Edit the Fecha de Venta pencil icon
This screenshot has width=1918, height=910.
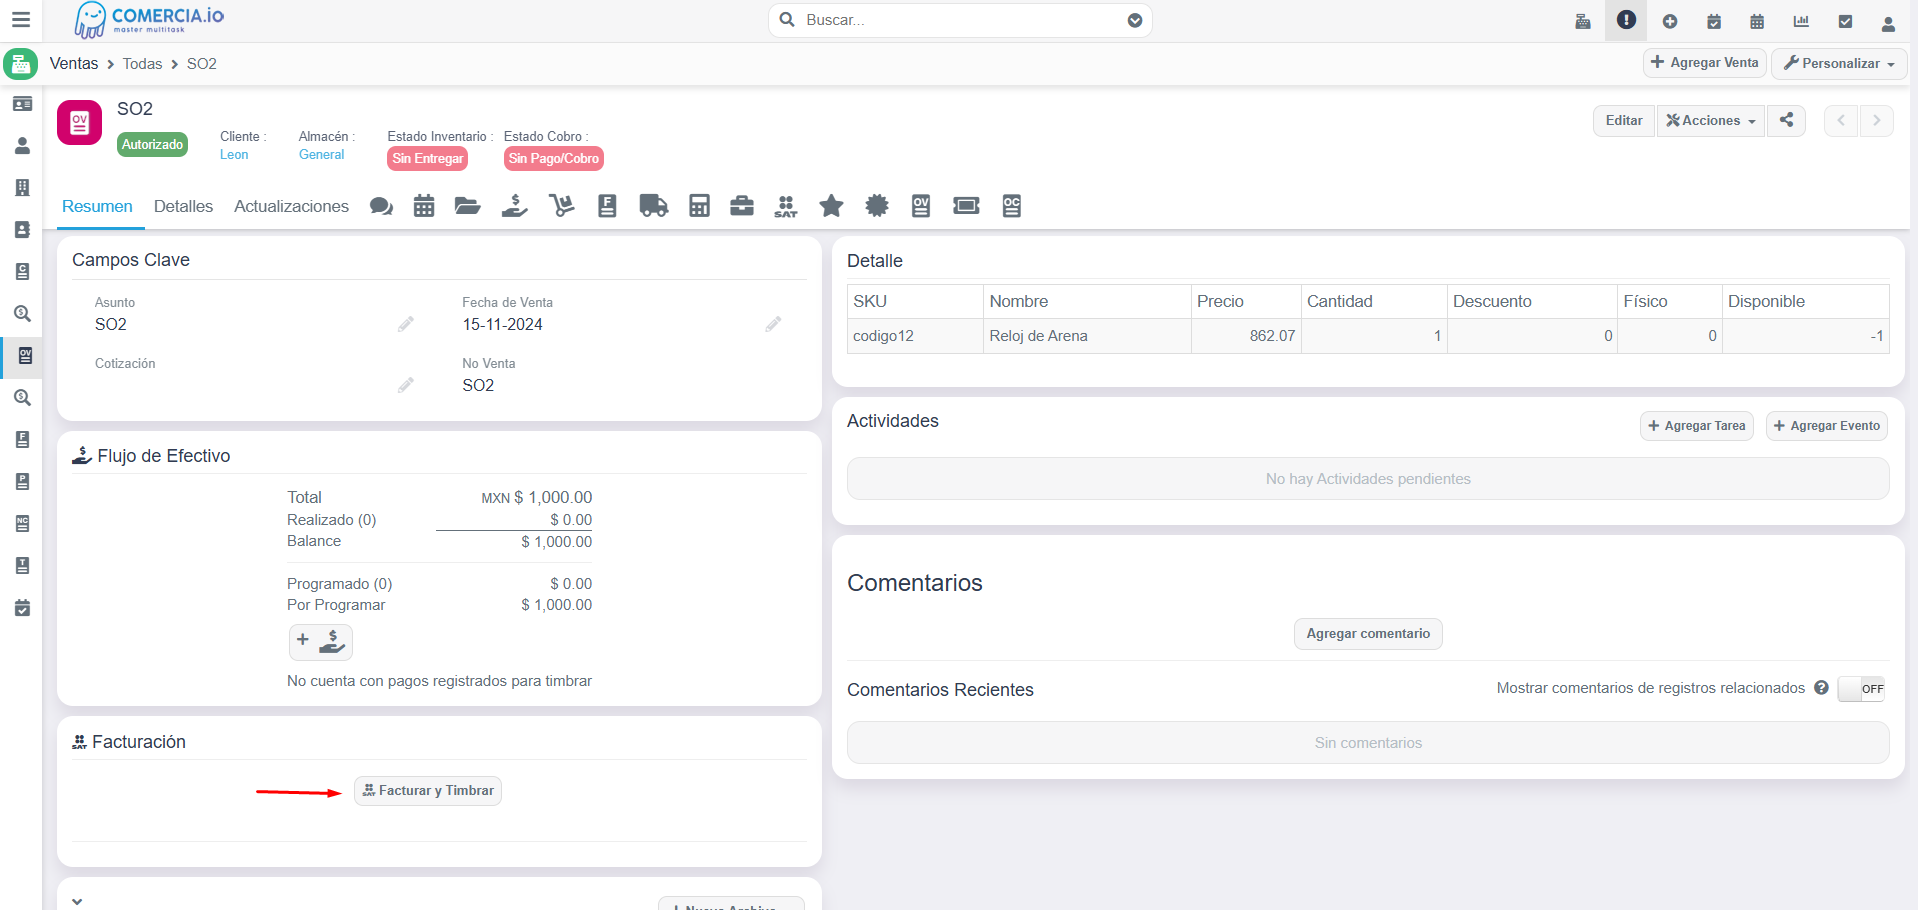point(773,324)
